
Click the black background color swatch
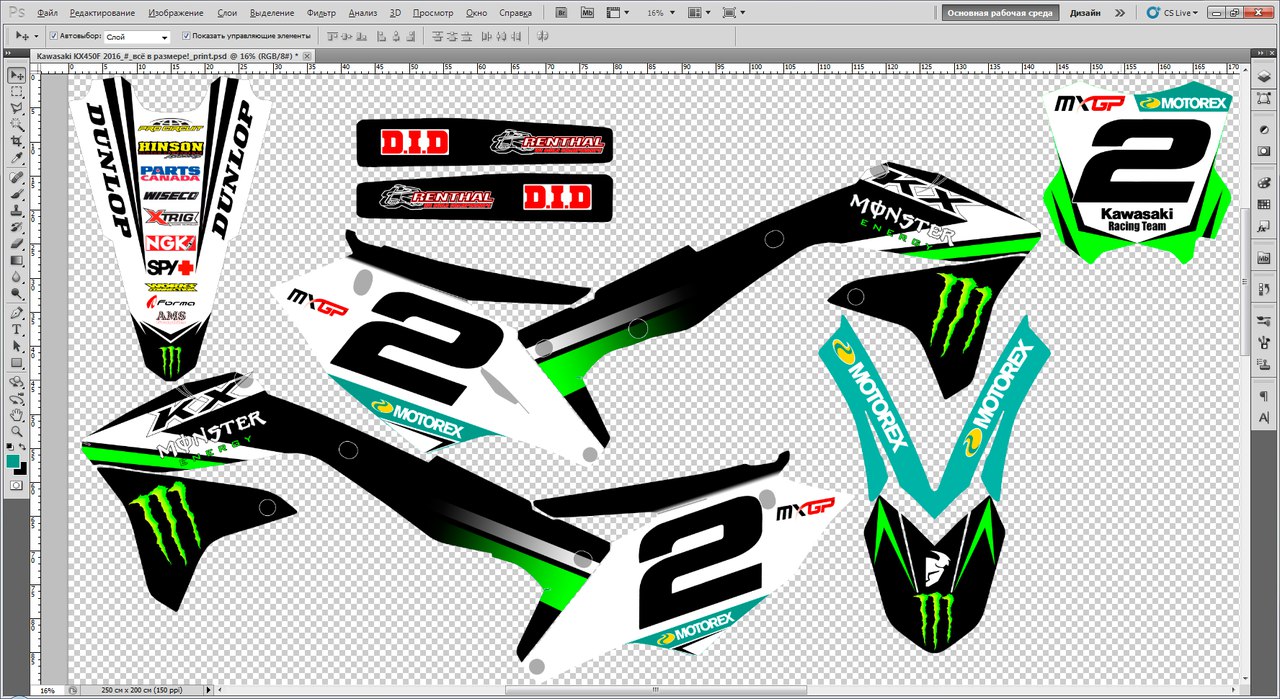[x=22, y=468]
